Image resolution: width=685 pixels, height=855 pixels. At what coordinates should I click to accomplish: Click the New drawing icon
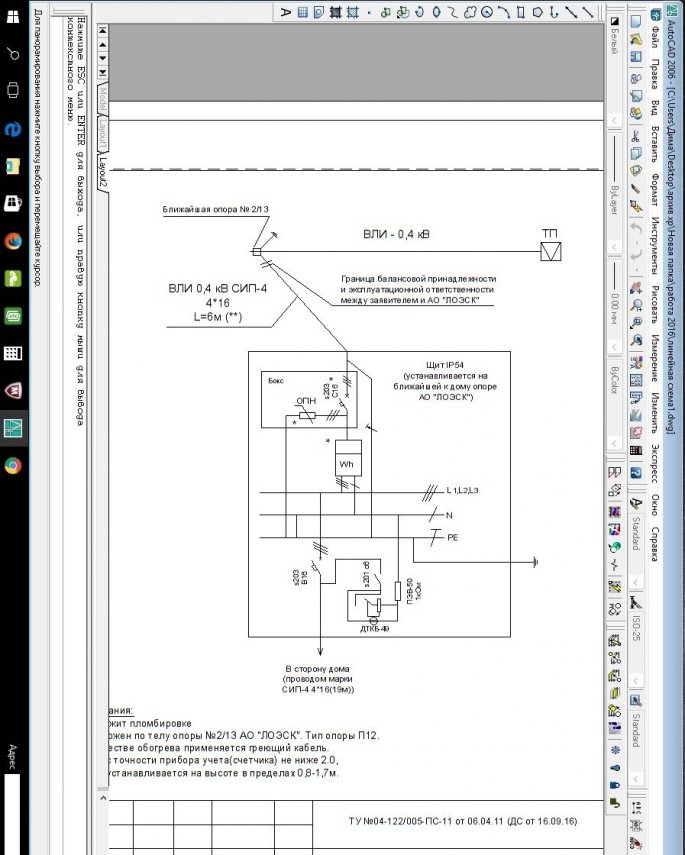click(x=635, y=23)
